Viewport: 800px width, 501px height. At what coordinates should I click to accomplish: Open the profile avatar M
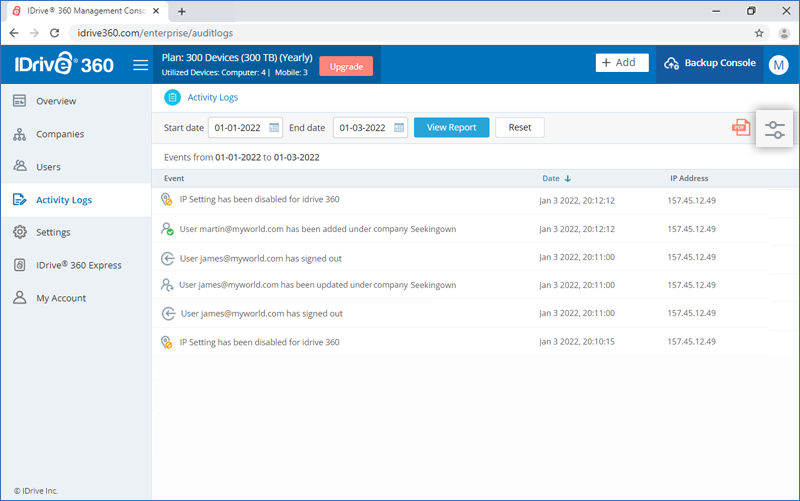click(x=779, y=65)
